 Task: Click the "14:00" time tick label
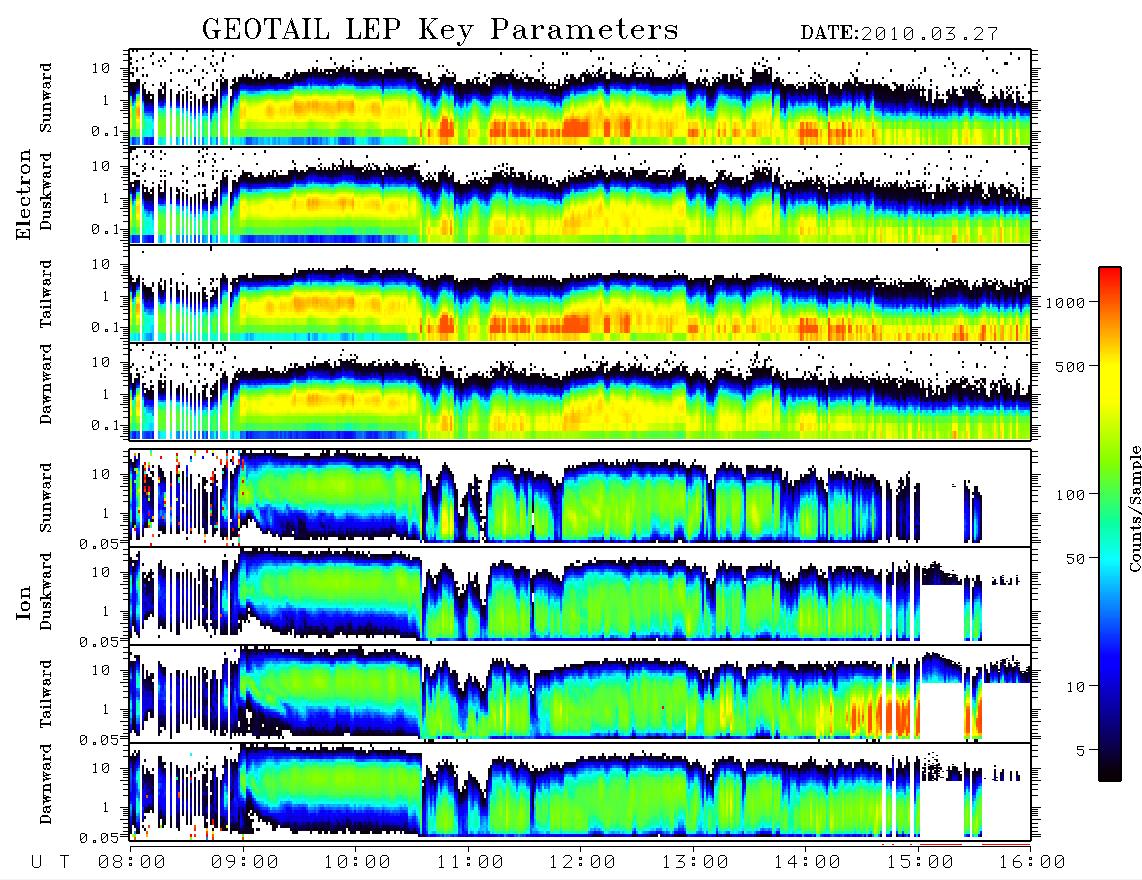807,863
